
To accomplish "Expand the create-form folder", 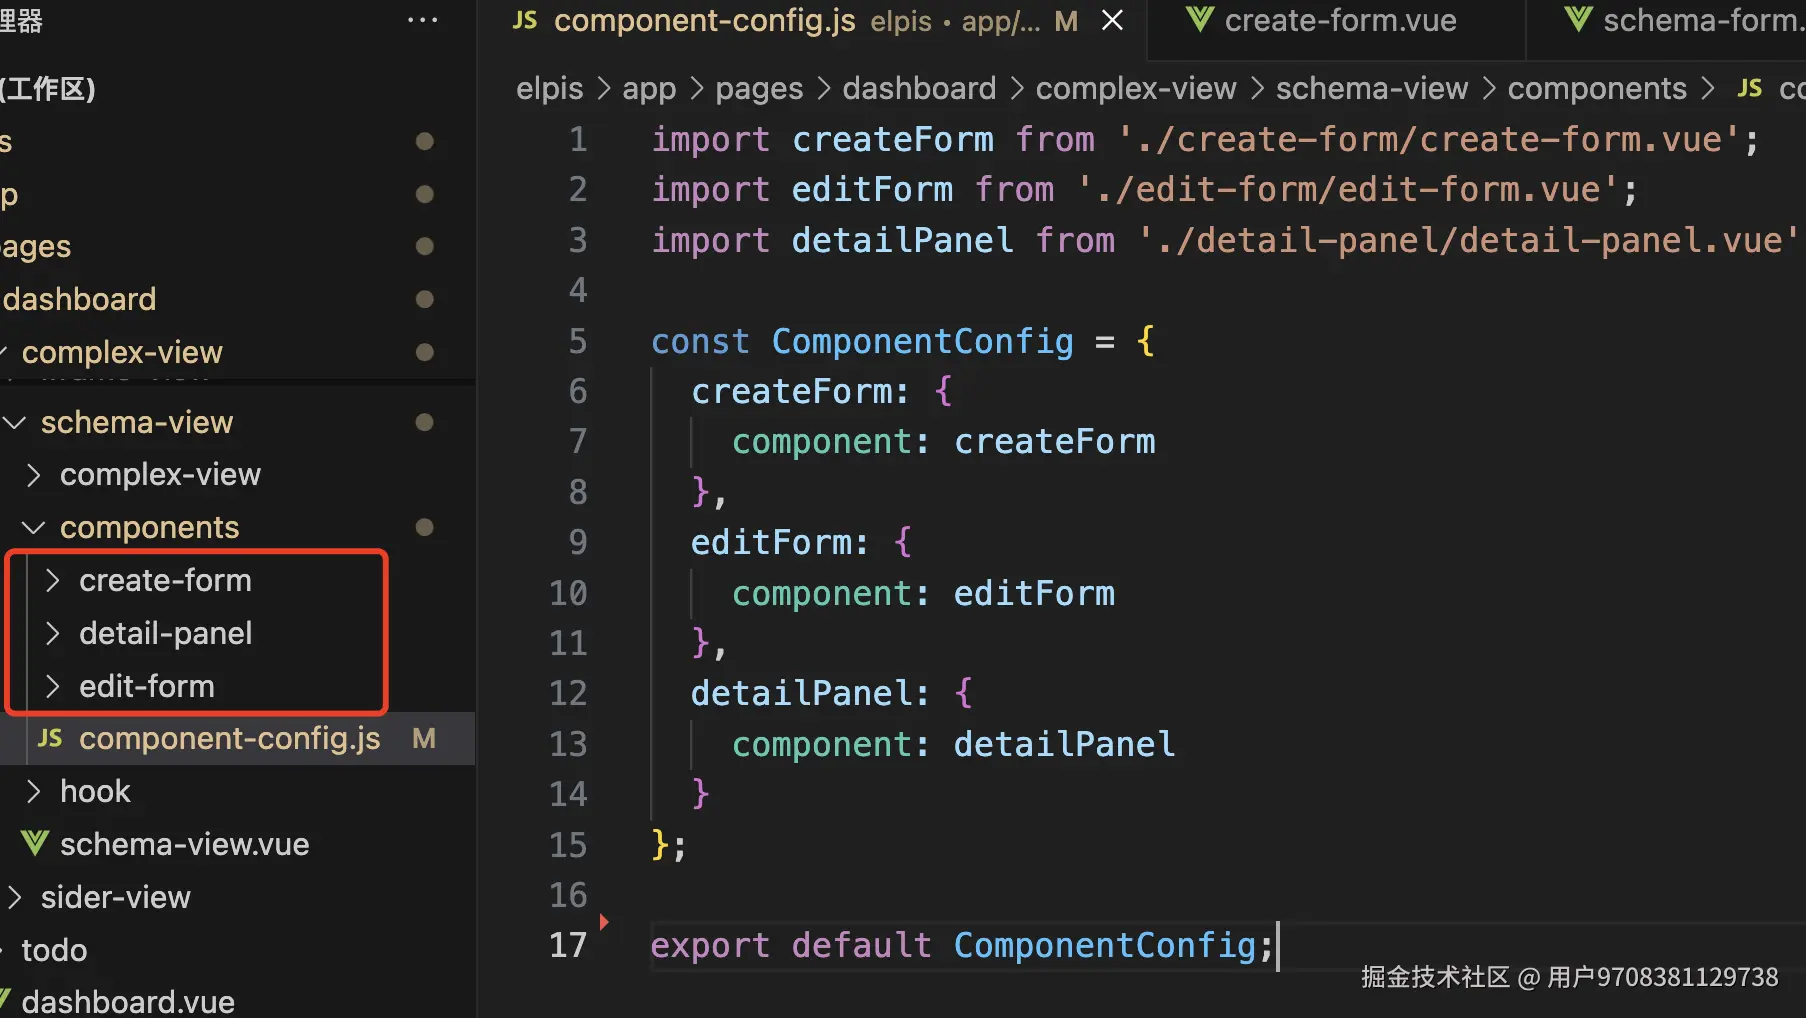I will click(x=53, y=581).
